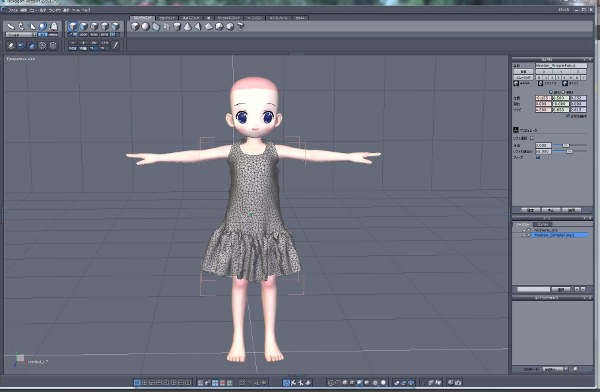Click the small icon beside the bottom-right dropdowns
This screenshot has height=392, width=600.
575,369
